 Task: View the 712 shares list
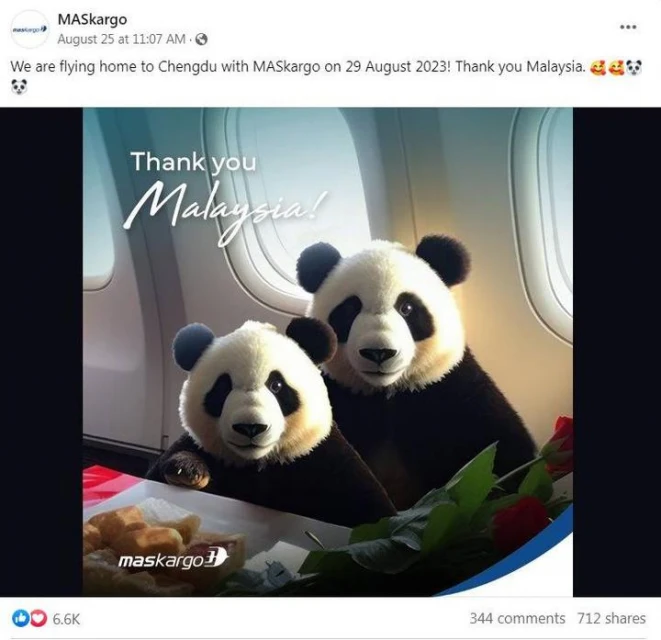[x=611, y=618]
